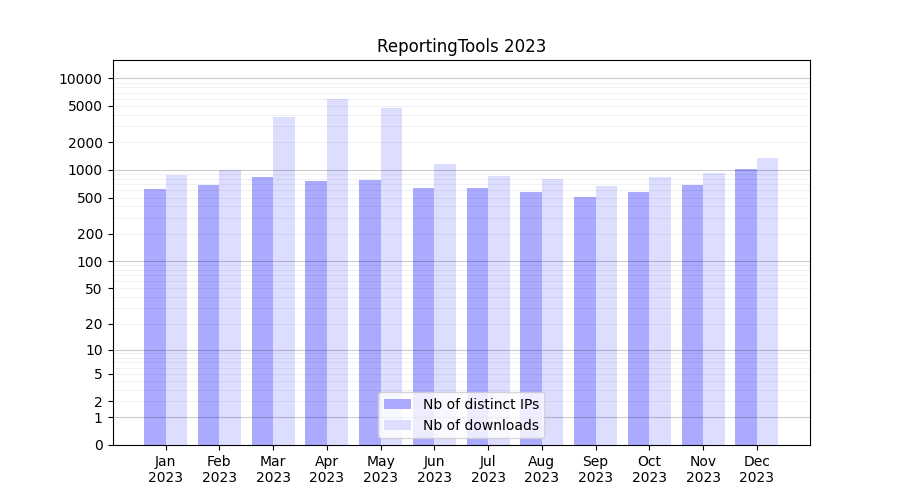The width and height of the screenshot is (900, 500).
Task: Select the January 2023 distinct IPs bar
Action: (x=155, y=317)
